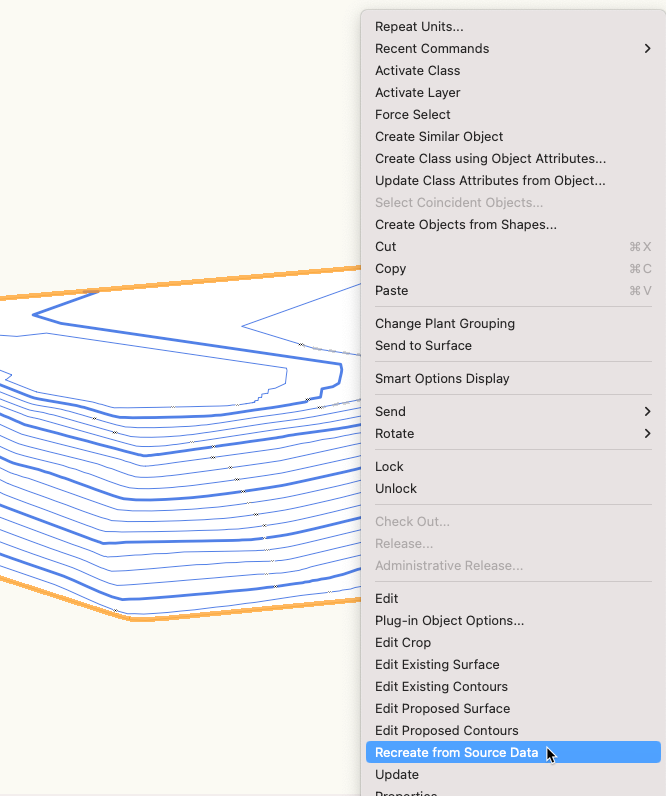Select Activate Layer option
Screen dimensions: 666x796
[417, 93]
